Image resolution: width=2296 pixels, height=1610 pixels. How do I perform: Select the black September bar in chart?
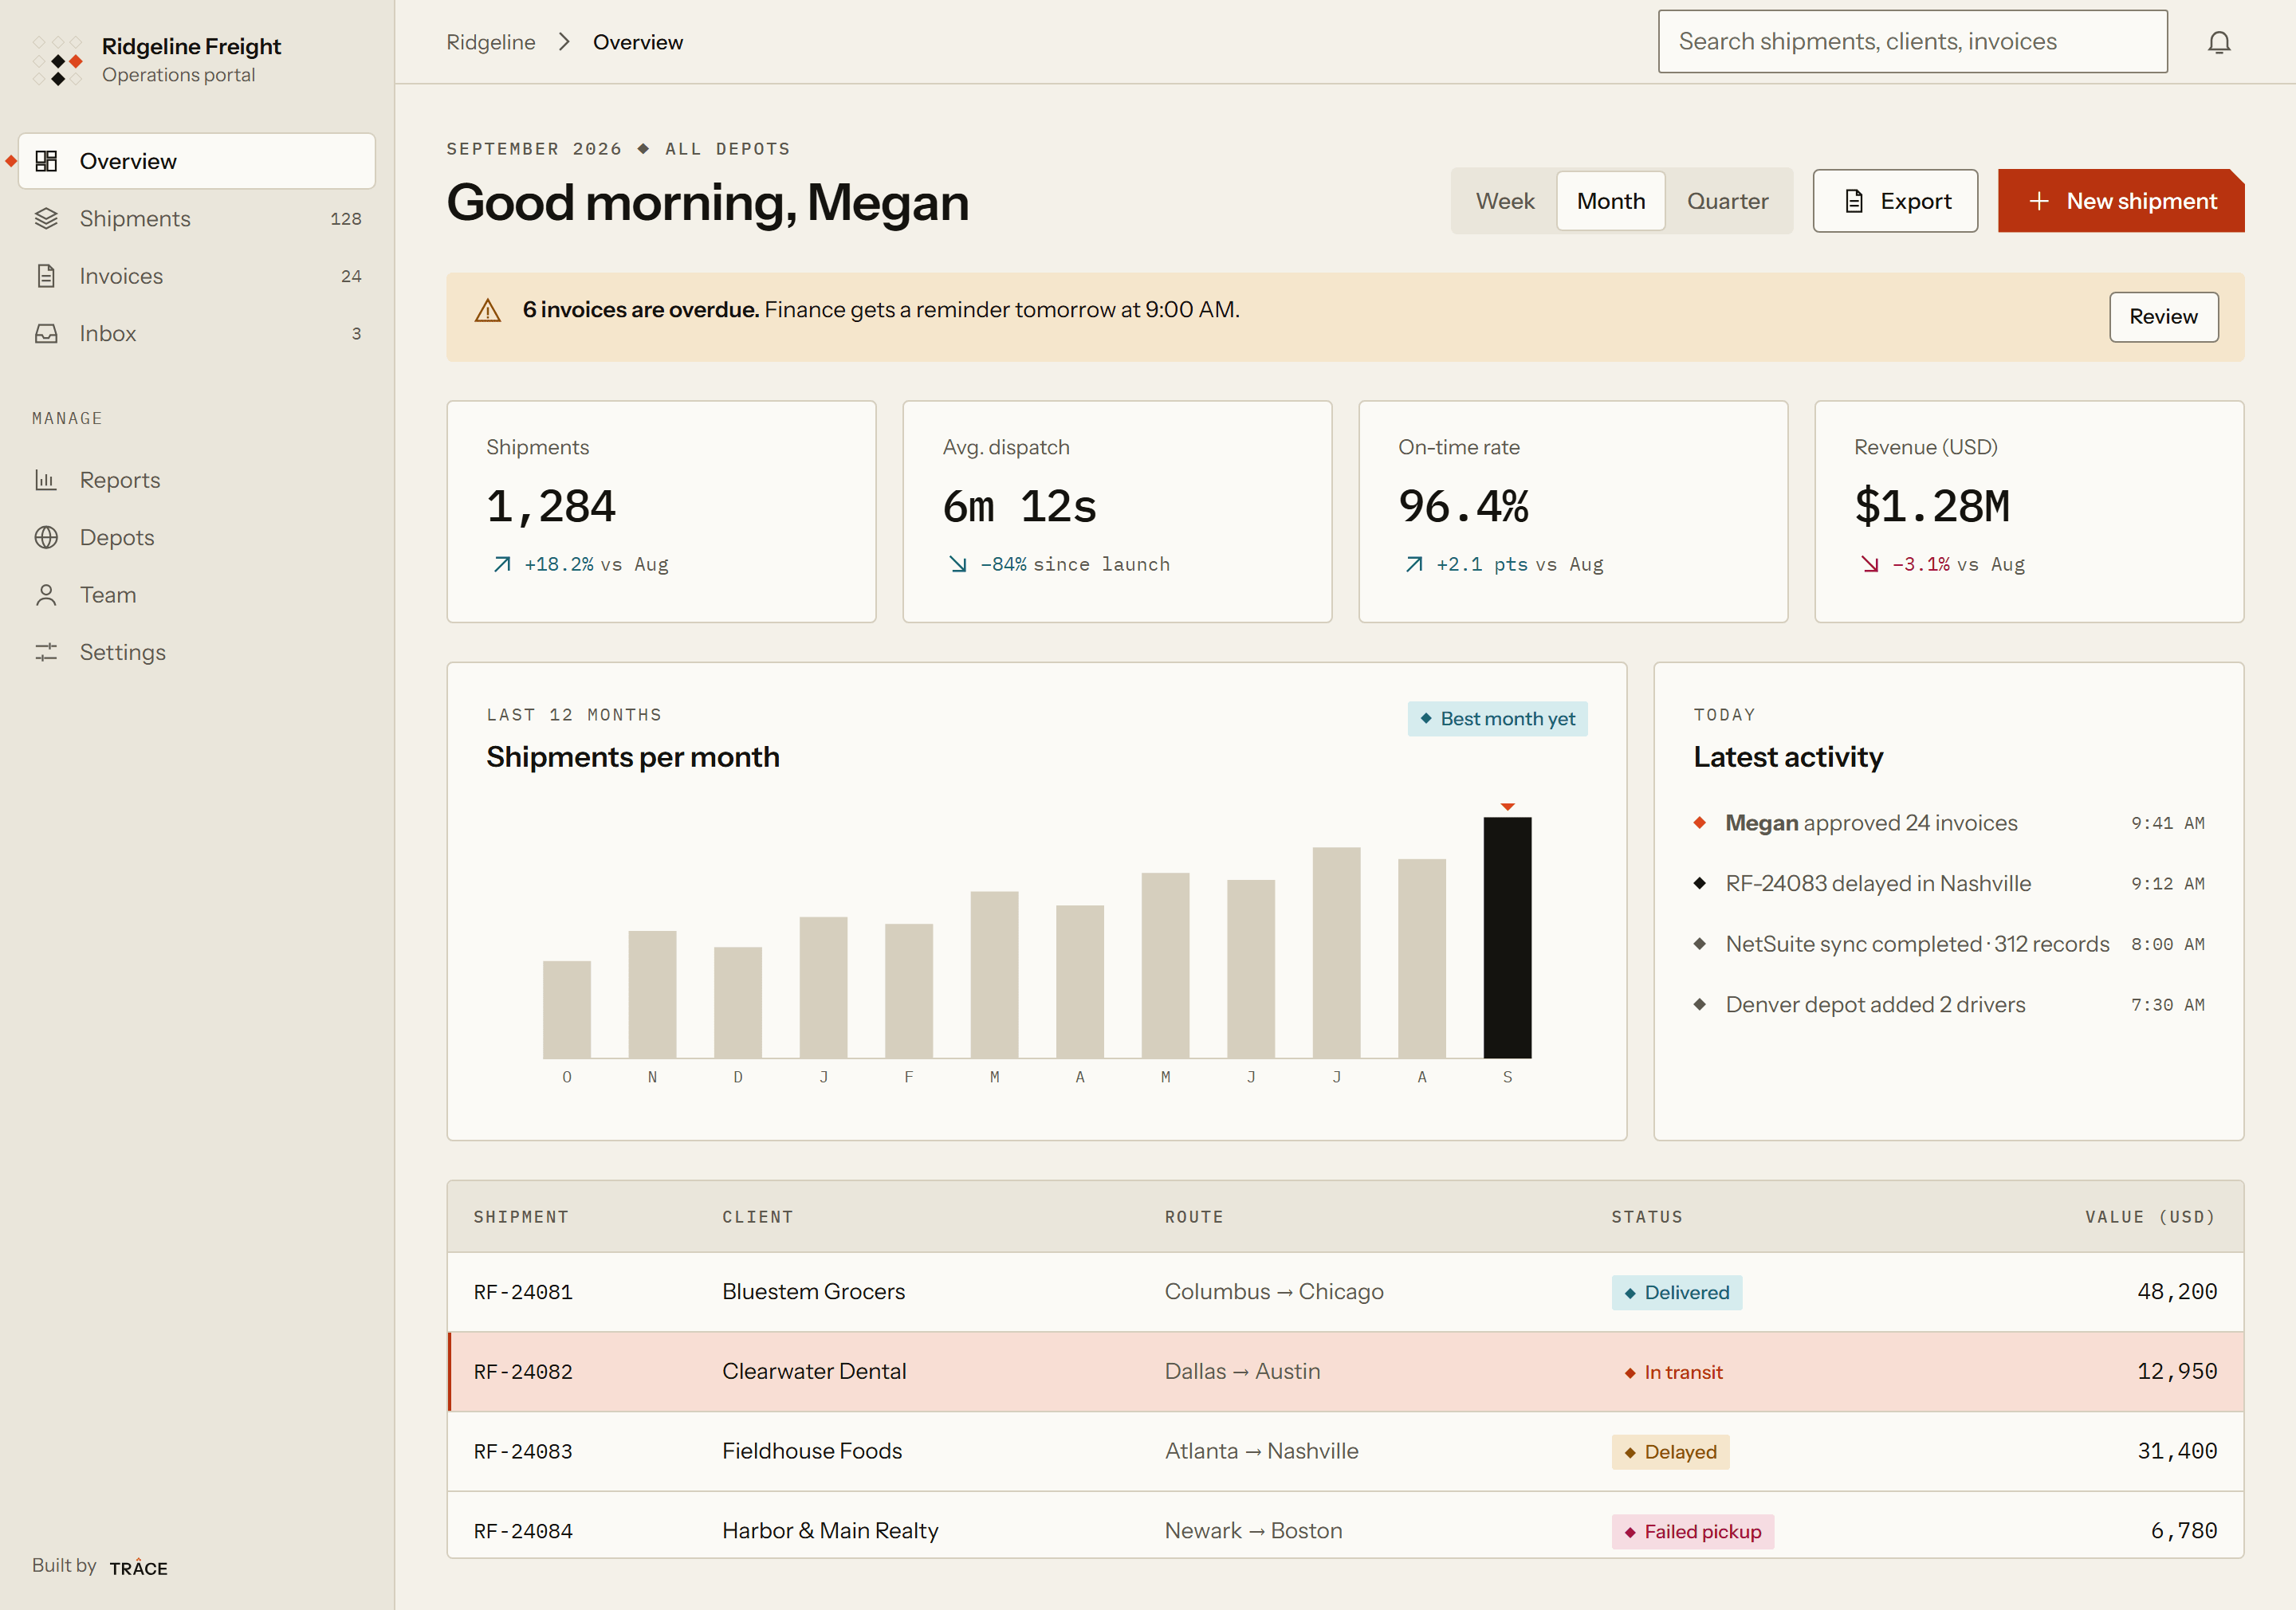[x=1507, y=937]
